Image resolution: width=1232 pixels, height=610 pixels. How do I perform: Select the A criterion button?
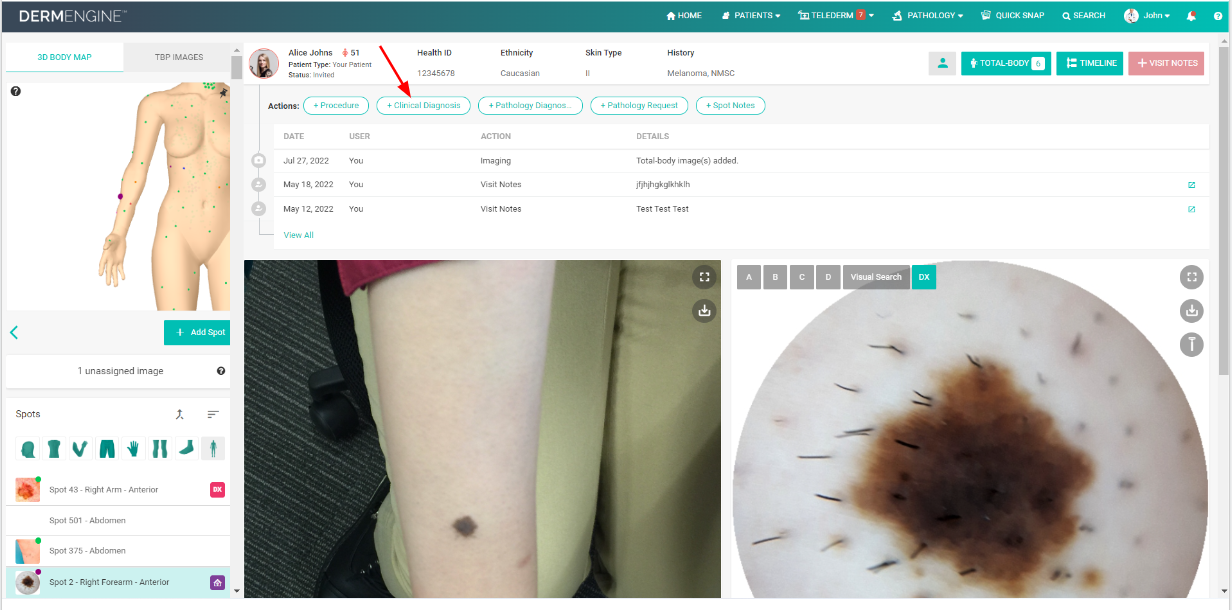tap(749, 277)
